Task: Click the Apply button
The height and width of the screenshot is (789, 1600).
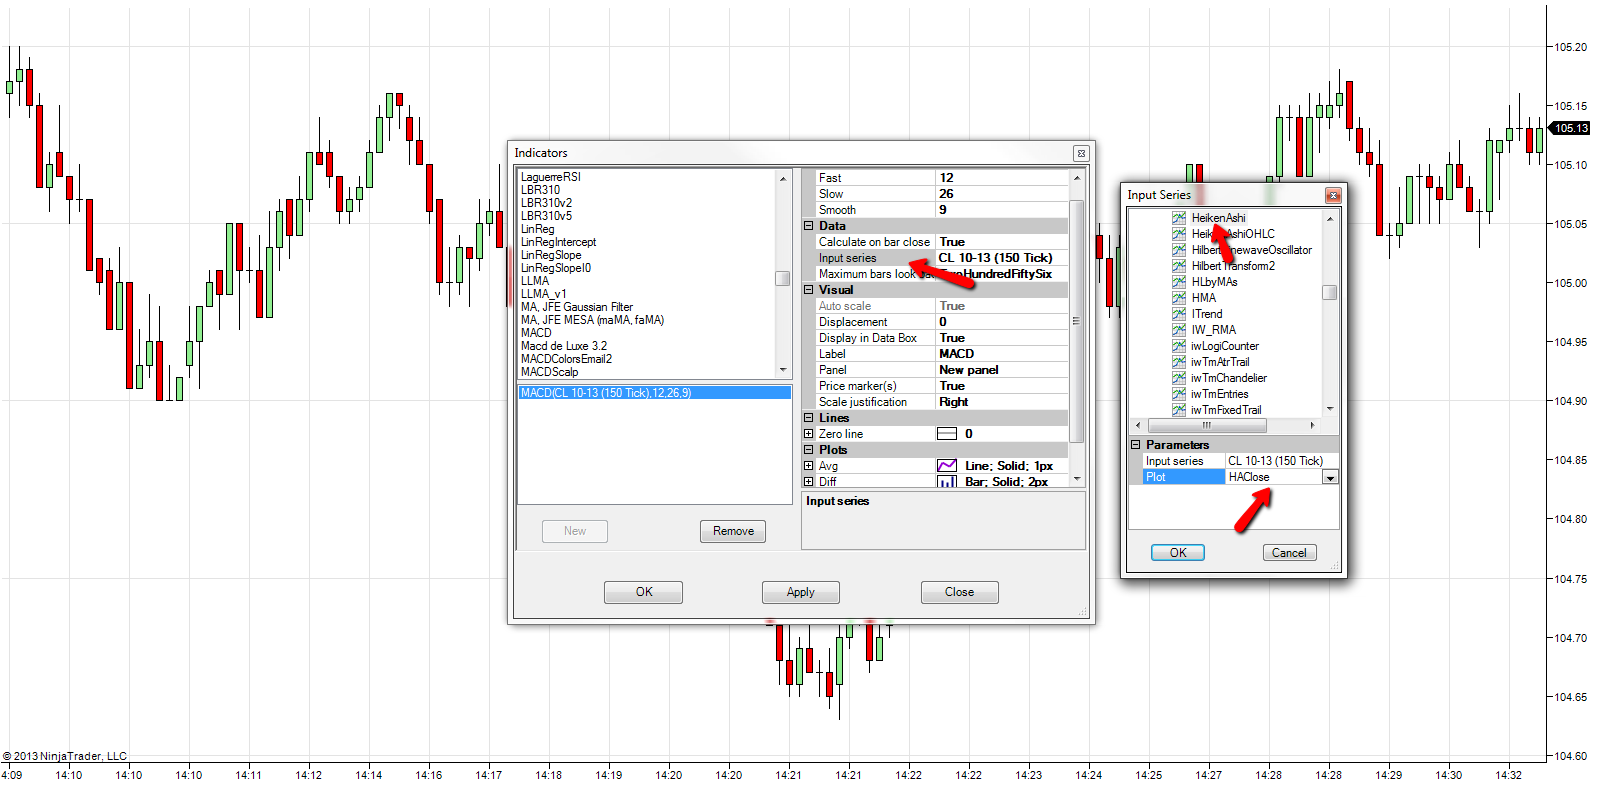Action: [800, 592]
